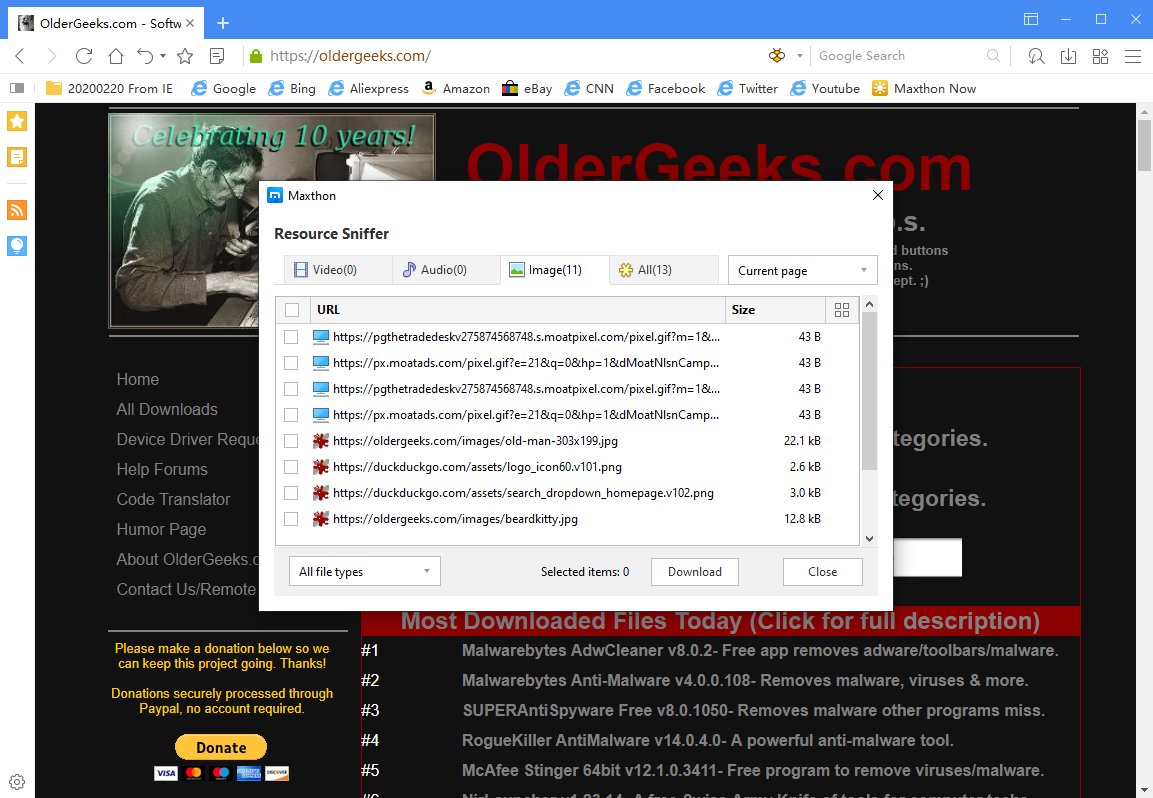Open the undo history dropdown arrow
1153x798 pixels.
pyautogui.click(x=163, y=56)
